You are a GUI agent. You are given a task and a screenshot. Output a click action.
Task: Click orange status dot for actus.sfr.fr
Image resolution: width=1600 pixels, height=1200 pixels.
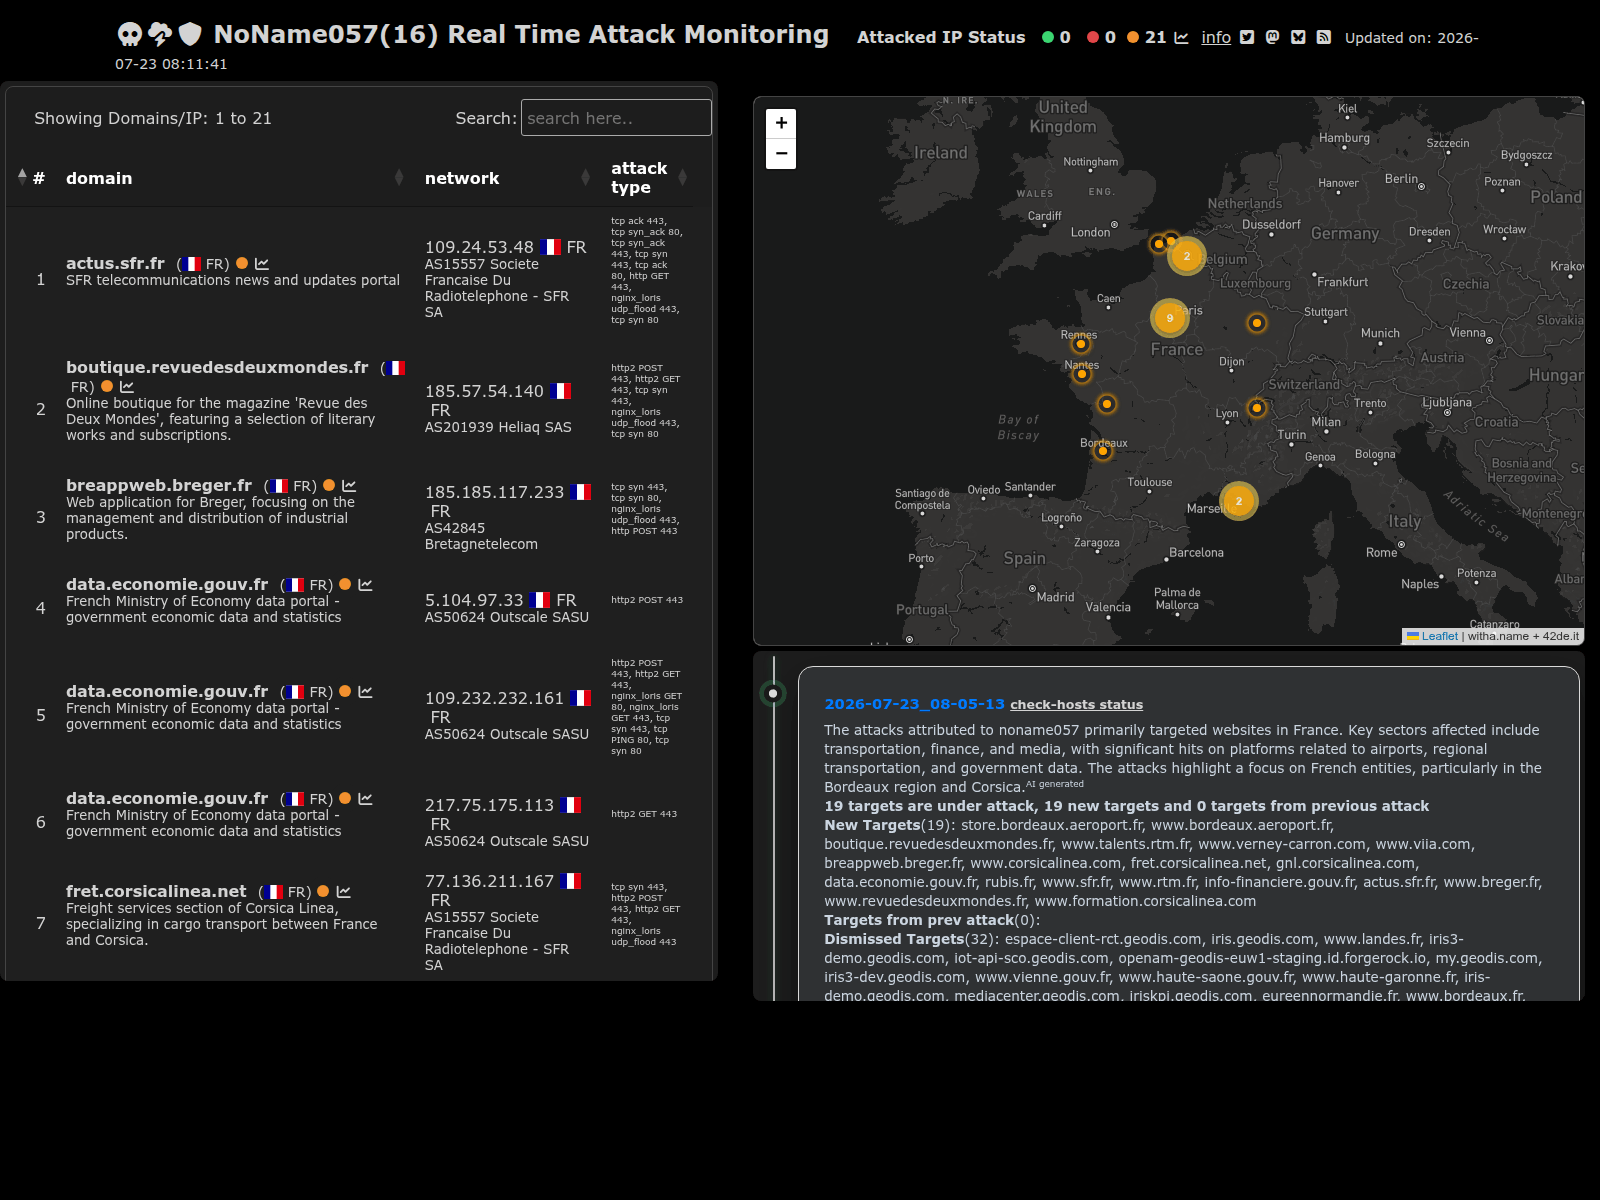point(242,264)
